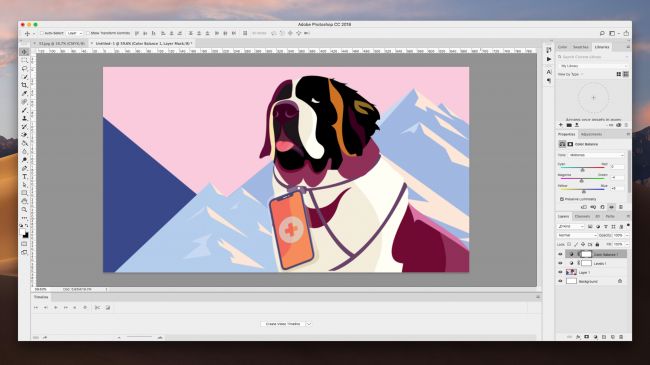The image size is (650, 365).
Task: Click the foreground/background color swatches
Action: pos(24,234)
